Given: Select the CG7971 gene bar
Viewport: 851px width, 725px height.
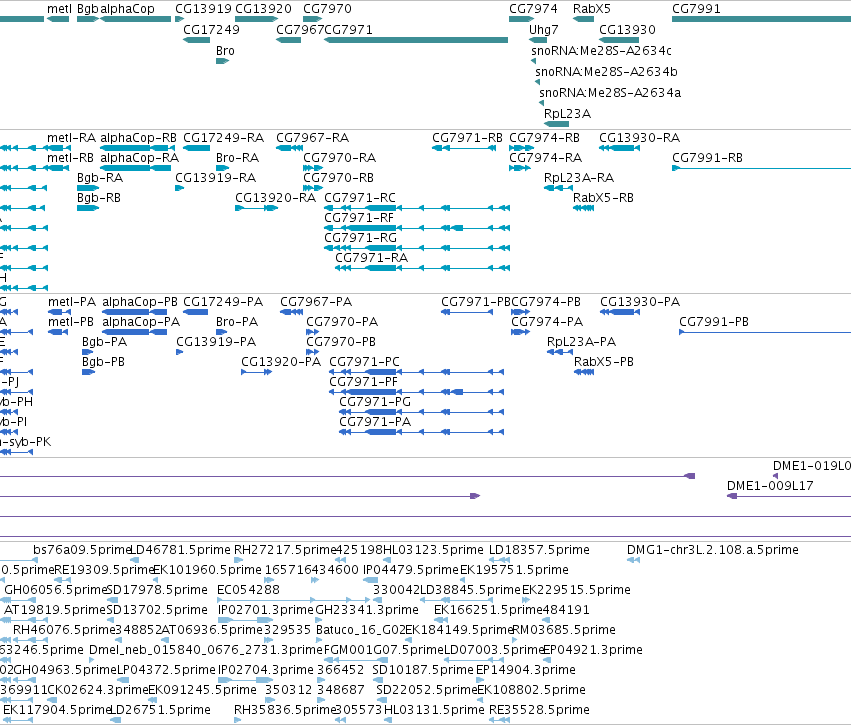Looking at the screenshot, I should tap(416, 40).
